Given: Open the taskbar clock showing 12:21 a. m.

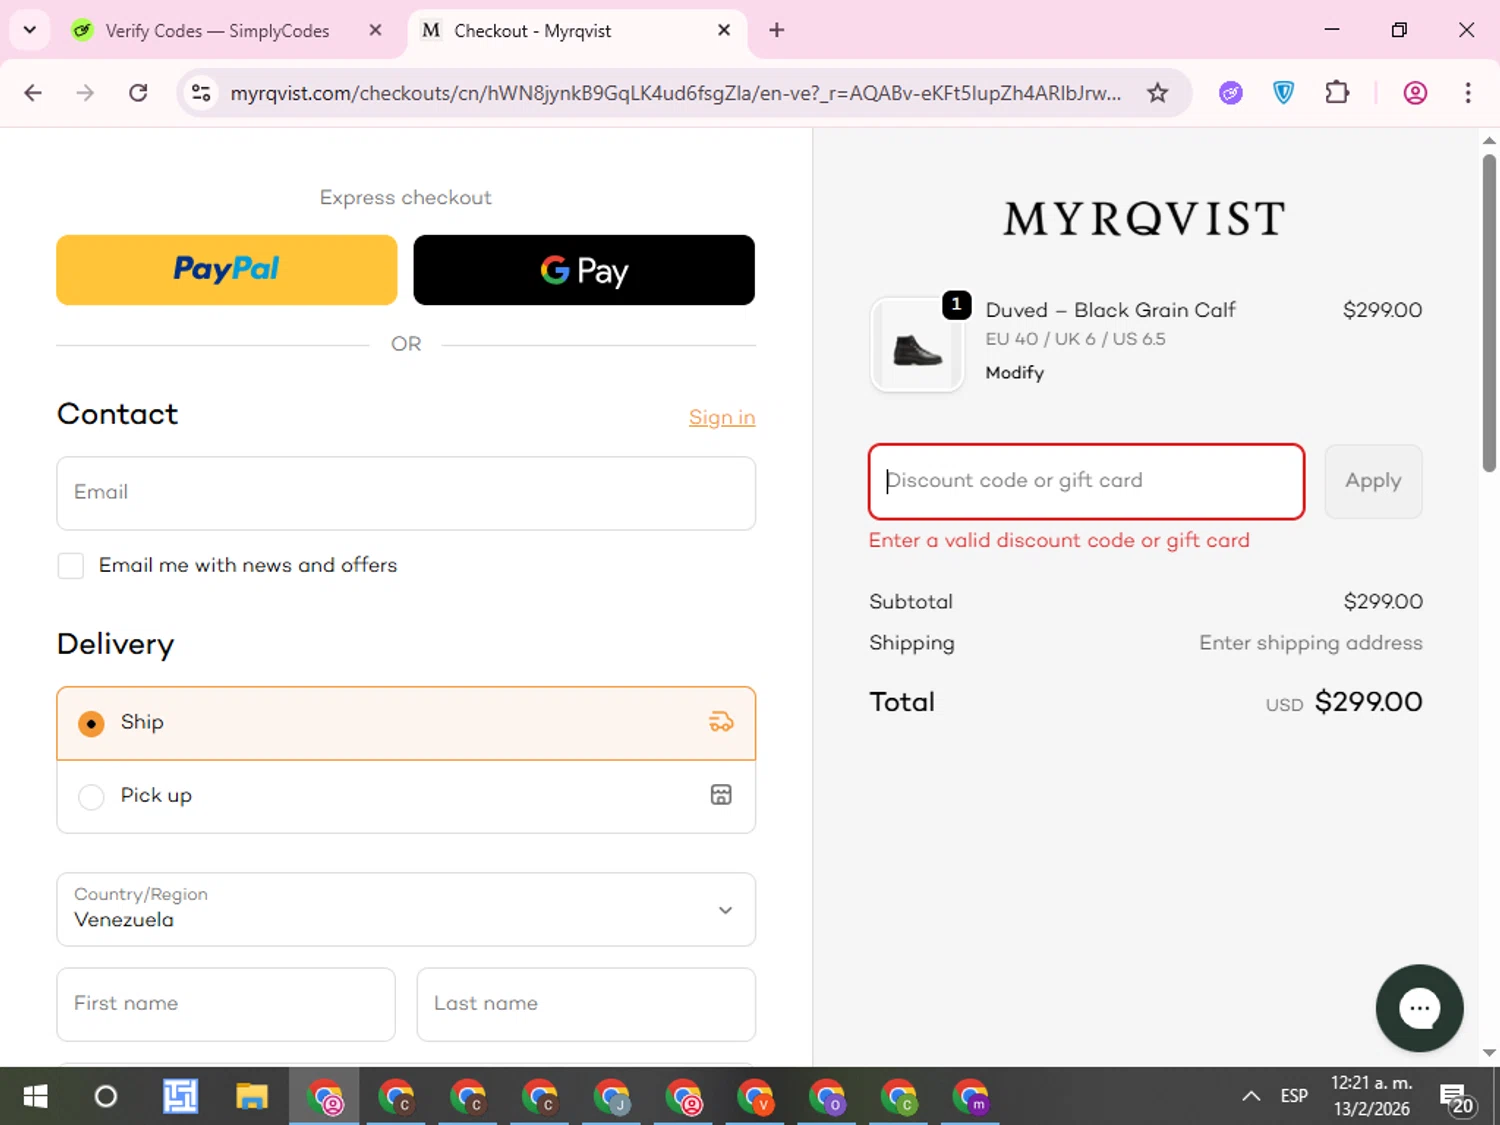Looking at the screenshot, I should point(1372,1096).
